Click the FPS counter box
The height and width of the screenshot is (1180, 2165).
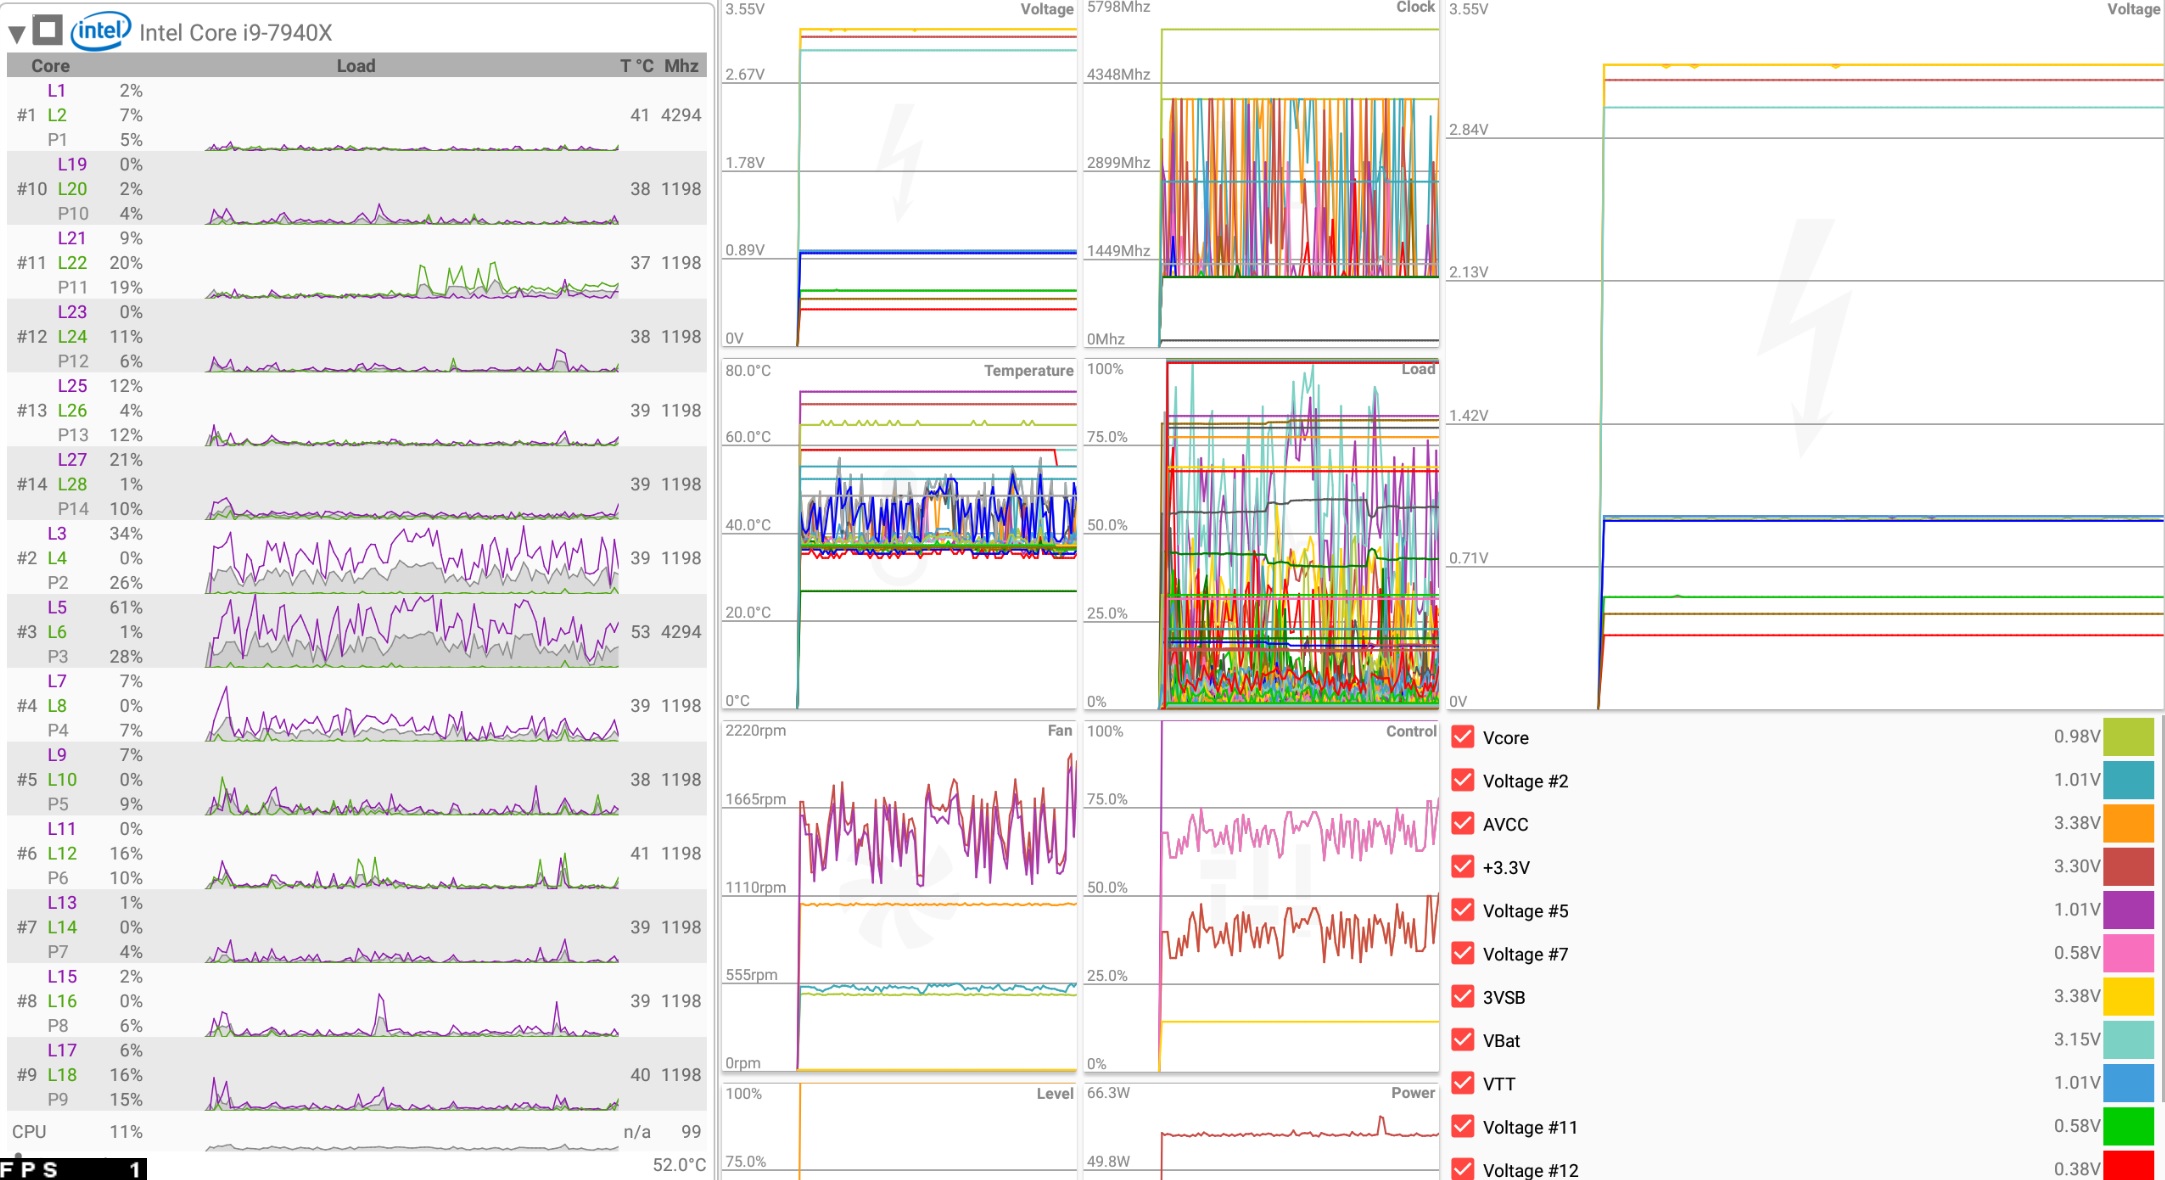(73, 1169)
